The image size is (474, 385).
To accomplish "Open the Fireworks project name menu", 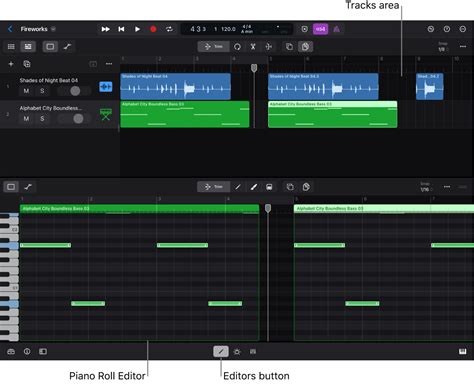I will 38,29.
